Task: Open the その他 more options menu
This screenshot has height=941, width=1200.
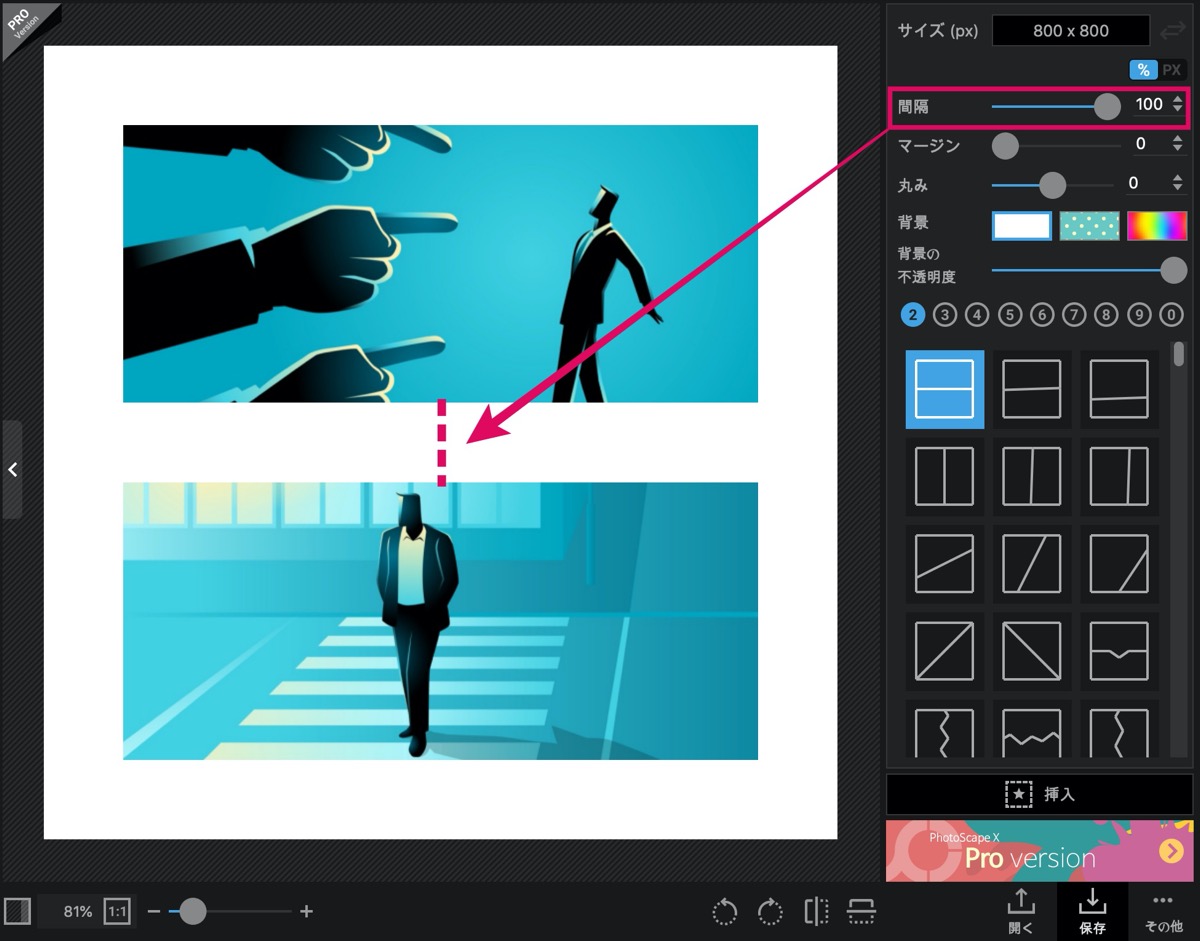Action: [1163, 911]
